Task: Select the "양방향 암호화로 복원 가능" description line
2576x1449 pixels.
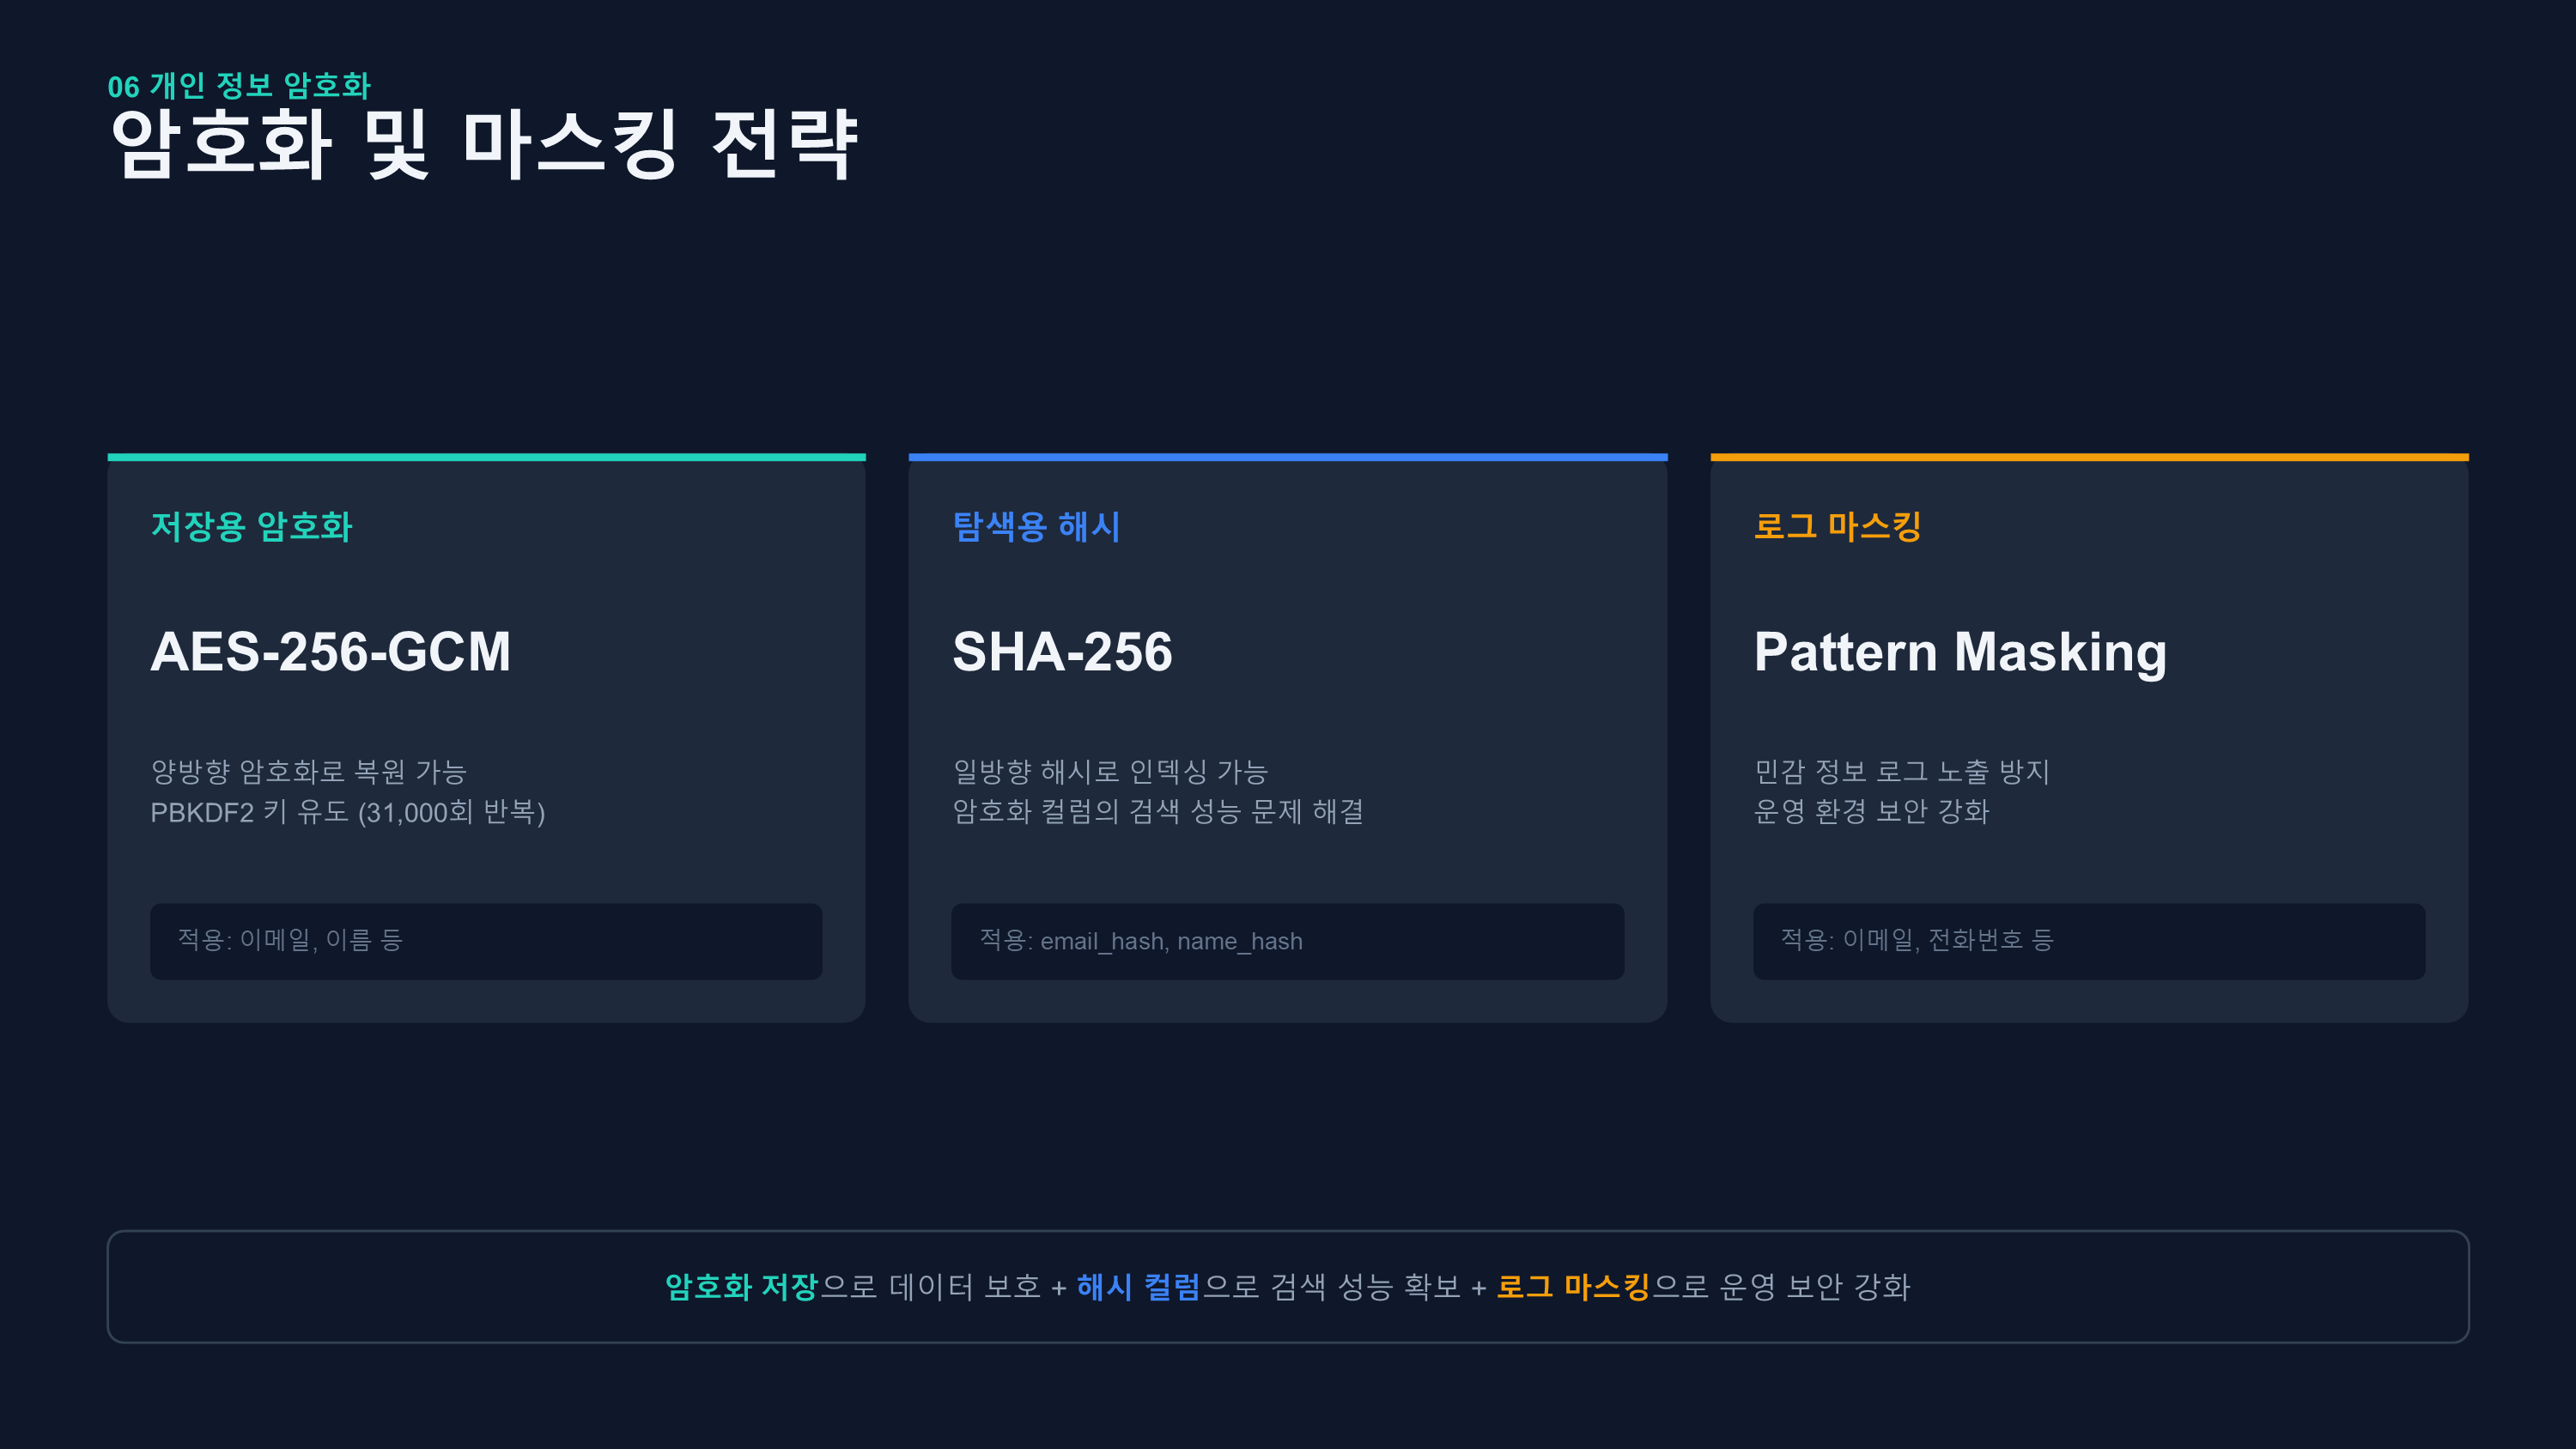Action: [308, 771]
